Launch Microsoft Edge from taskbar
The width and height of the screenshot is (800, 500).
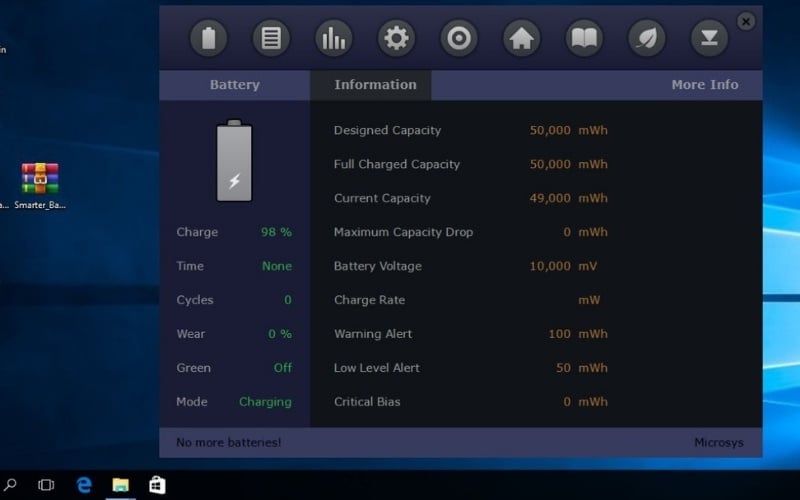click(x=84, y=485)
